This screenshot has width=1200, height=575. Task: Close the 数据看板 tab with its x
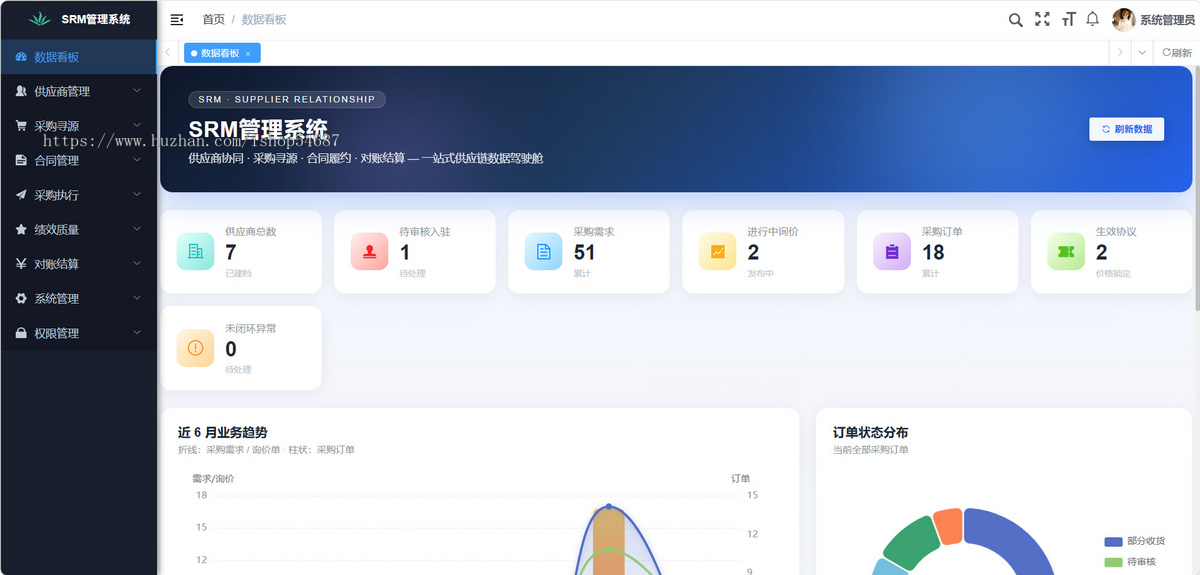248,53
